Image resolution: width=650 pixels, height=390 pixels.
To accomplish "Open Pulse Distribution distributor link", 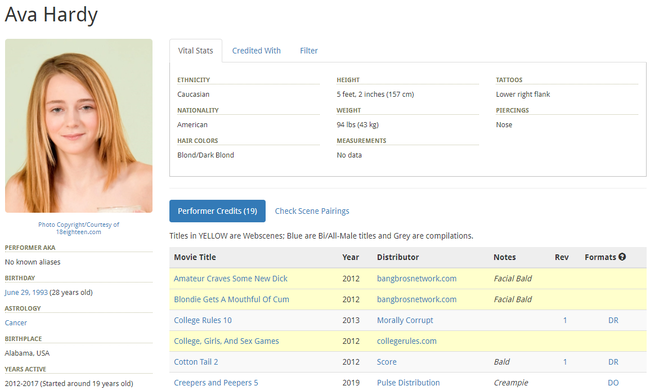I will [x=408, y=383].
